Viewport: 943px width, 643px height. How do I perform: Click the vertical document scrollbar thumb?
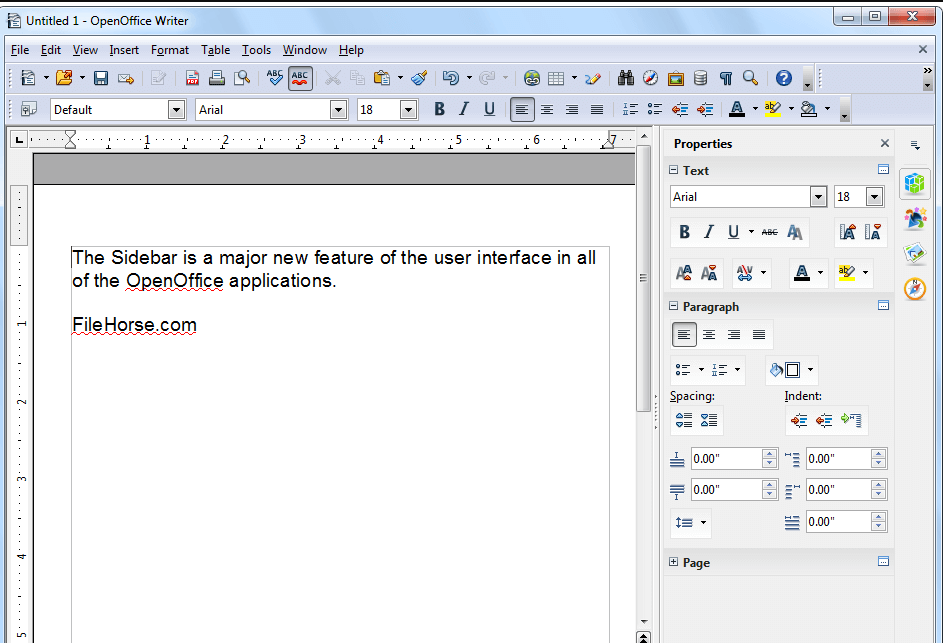643,278
